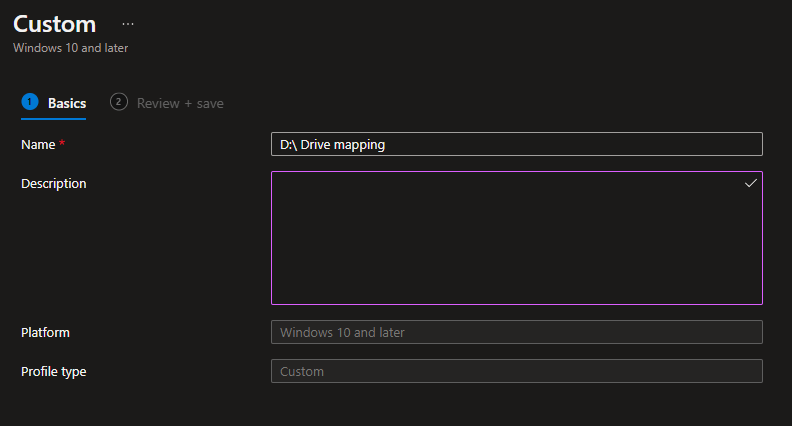Click the Custom page heading
The width and height of the screenshot is (792, 426).
pyautogui.click(x=55, y=24)
